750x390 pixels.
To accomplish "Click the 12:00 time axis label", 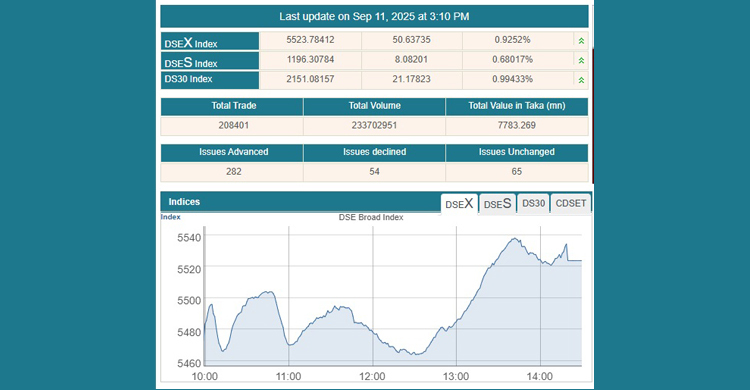I will point(372,377).
